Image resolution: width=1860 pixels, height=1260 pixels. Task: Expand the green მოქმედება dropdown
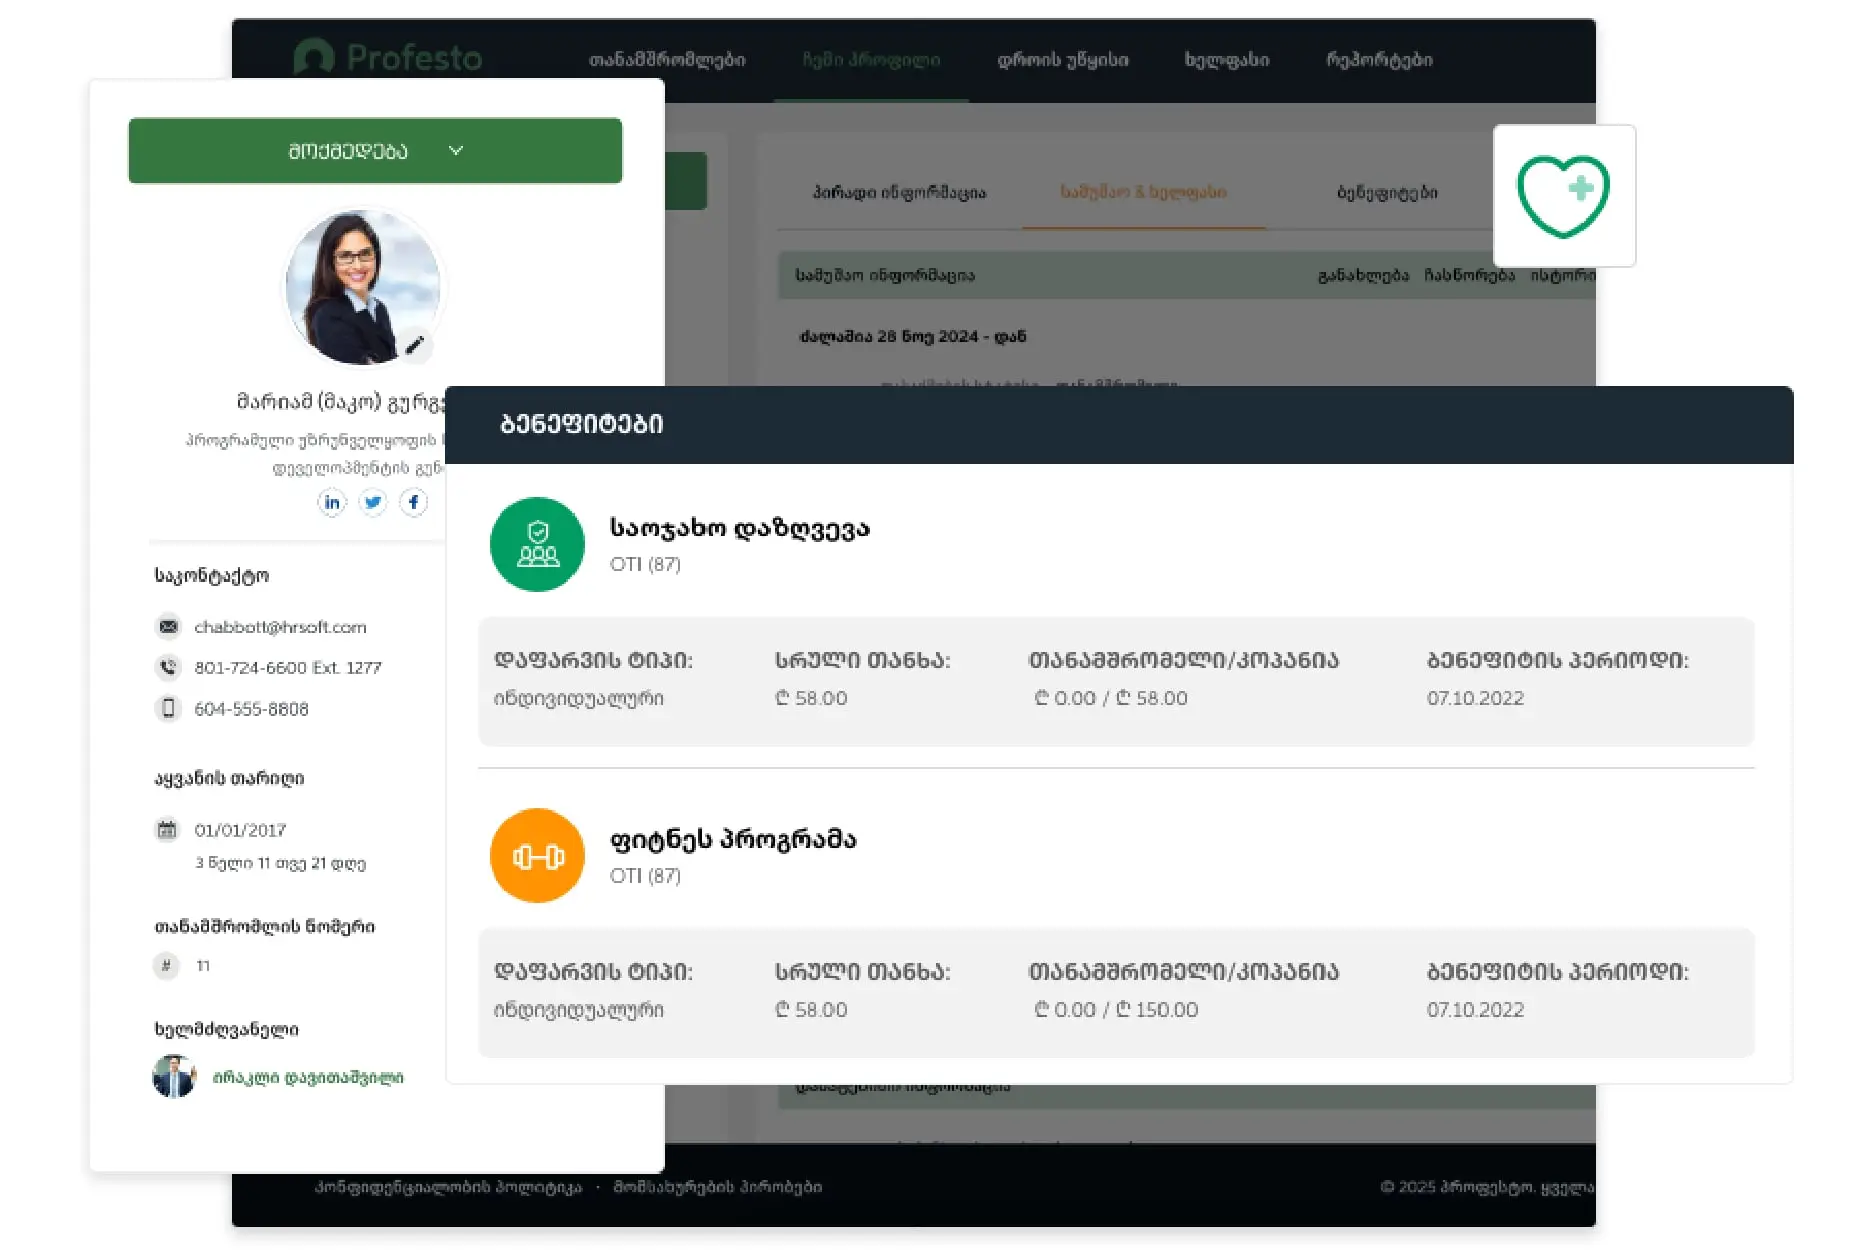[x=375, y=151]
